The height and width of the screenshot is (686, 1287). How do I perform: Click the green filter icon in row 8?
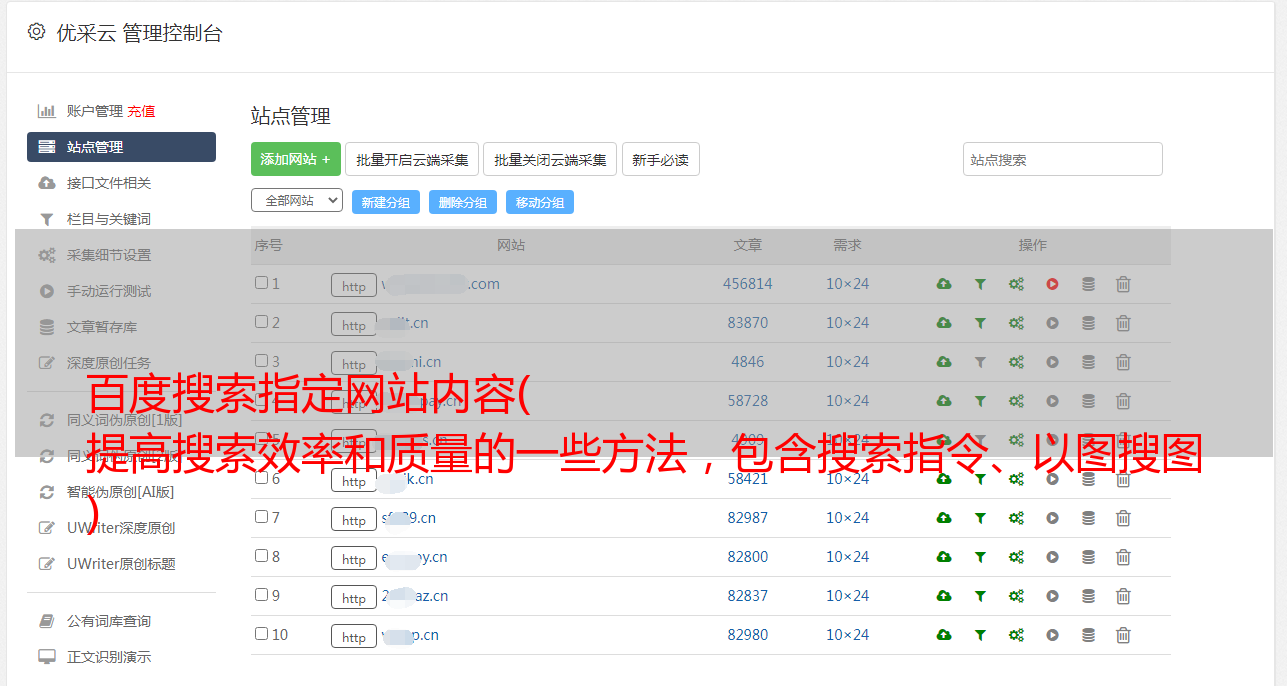[980, 557]
